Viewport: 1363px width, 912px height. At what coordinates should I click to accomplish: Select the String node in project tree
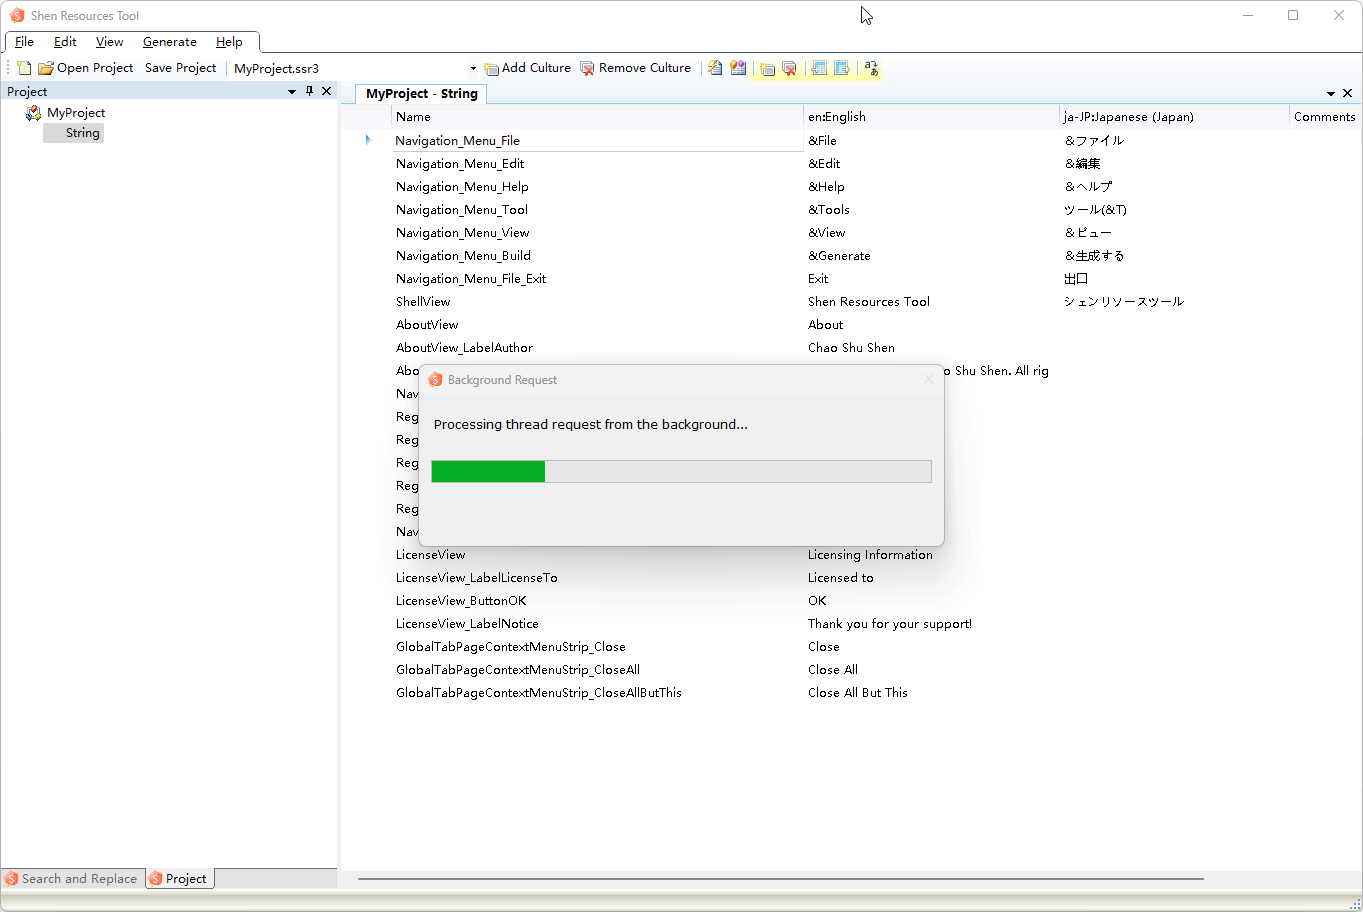point(82,133)
